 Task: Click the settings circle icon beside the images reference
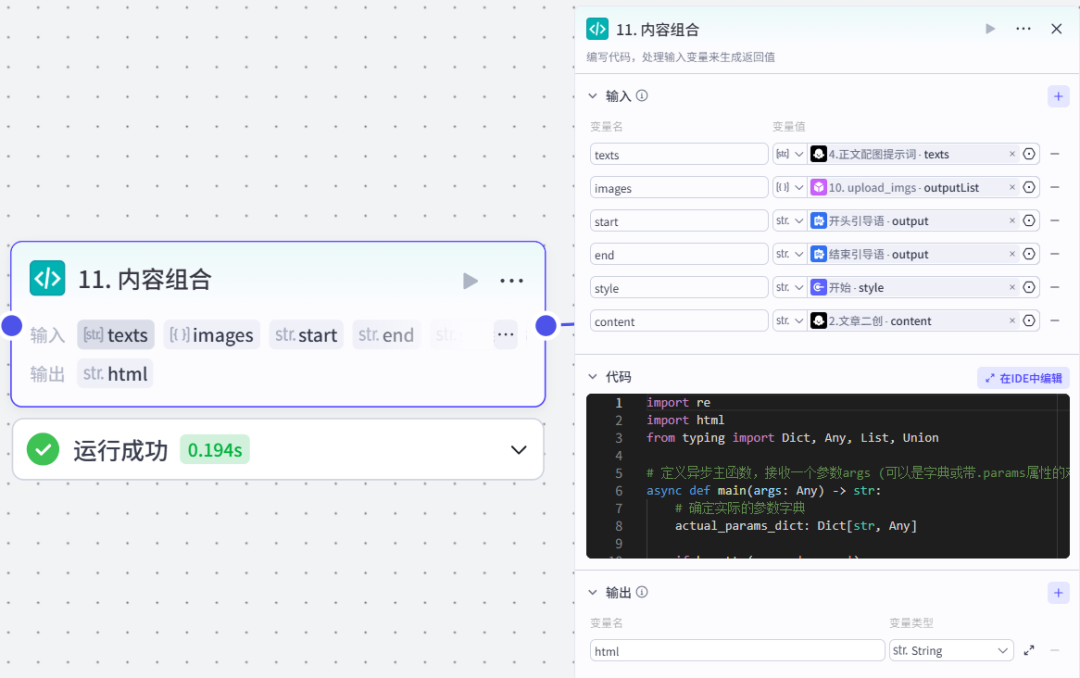1030,187
